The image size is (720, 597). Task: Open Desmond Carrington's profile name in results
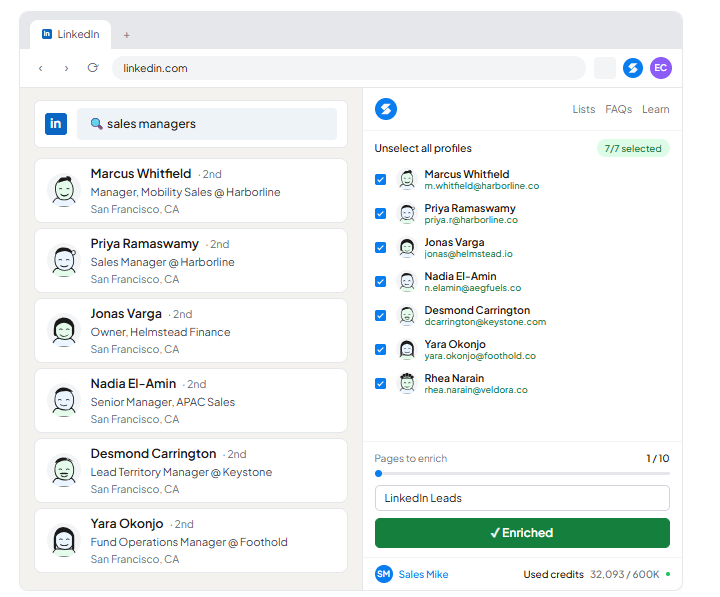(153, 454)
